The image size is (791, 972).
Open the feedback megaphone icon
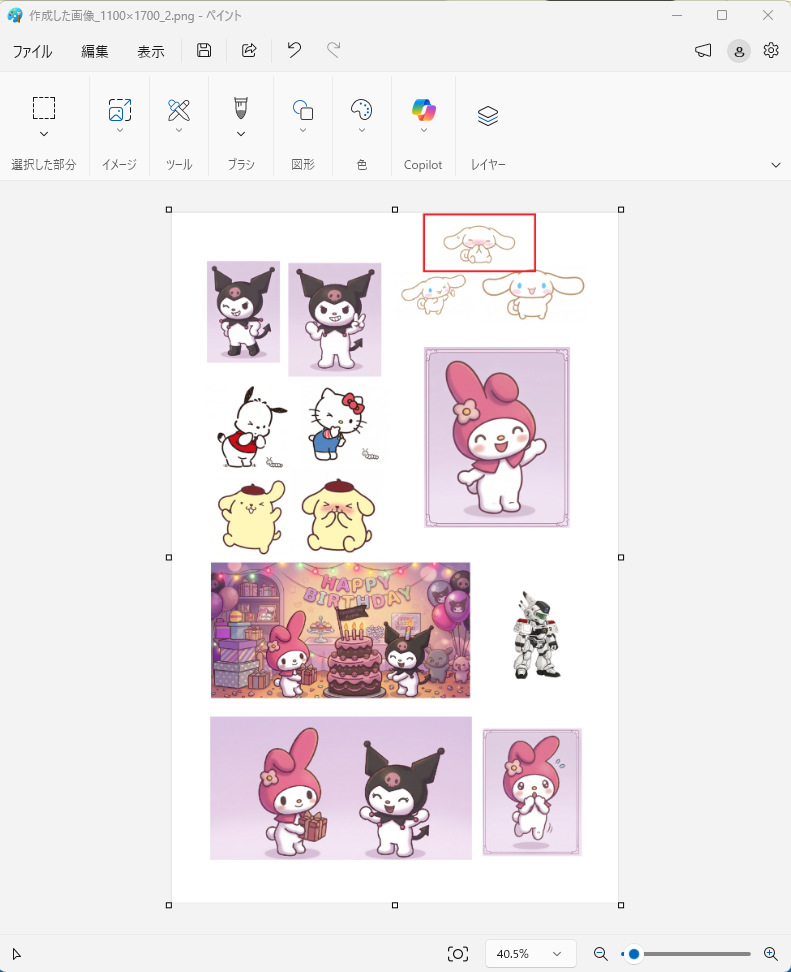pos(703,51)
